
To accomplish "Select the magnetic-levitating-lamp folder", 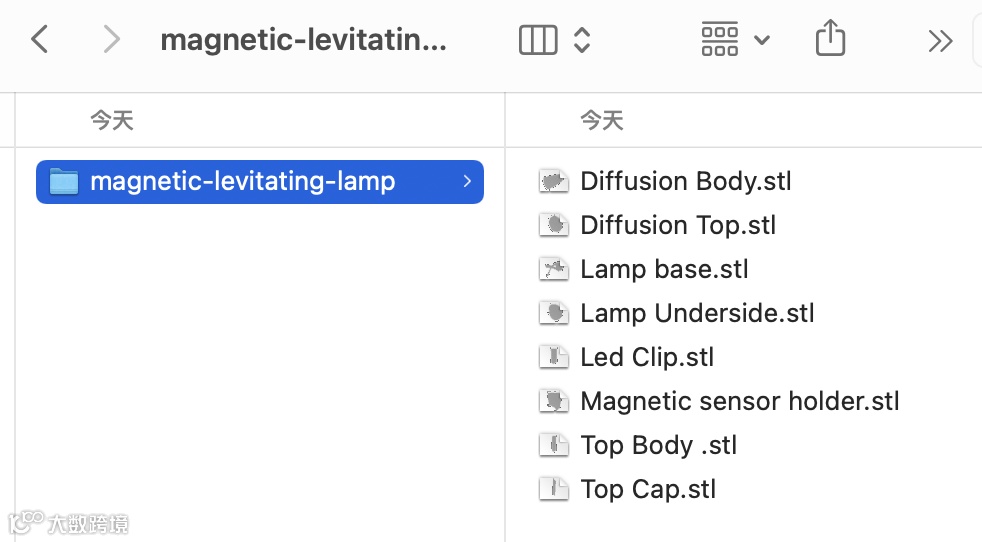I will point(242,181).
